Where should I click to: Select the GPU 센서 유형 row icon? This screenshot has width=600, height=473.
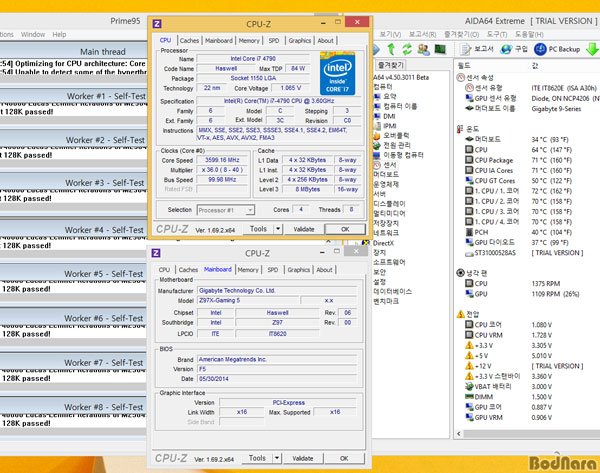point(470,98)
